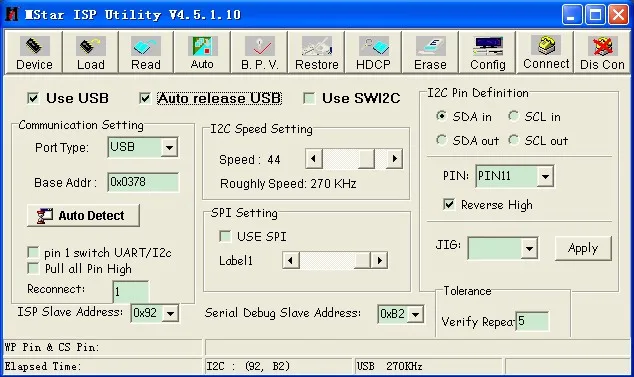Enable the Use SWI2C checkbox
This screenshot has height=377, width=634.
309,98
